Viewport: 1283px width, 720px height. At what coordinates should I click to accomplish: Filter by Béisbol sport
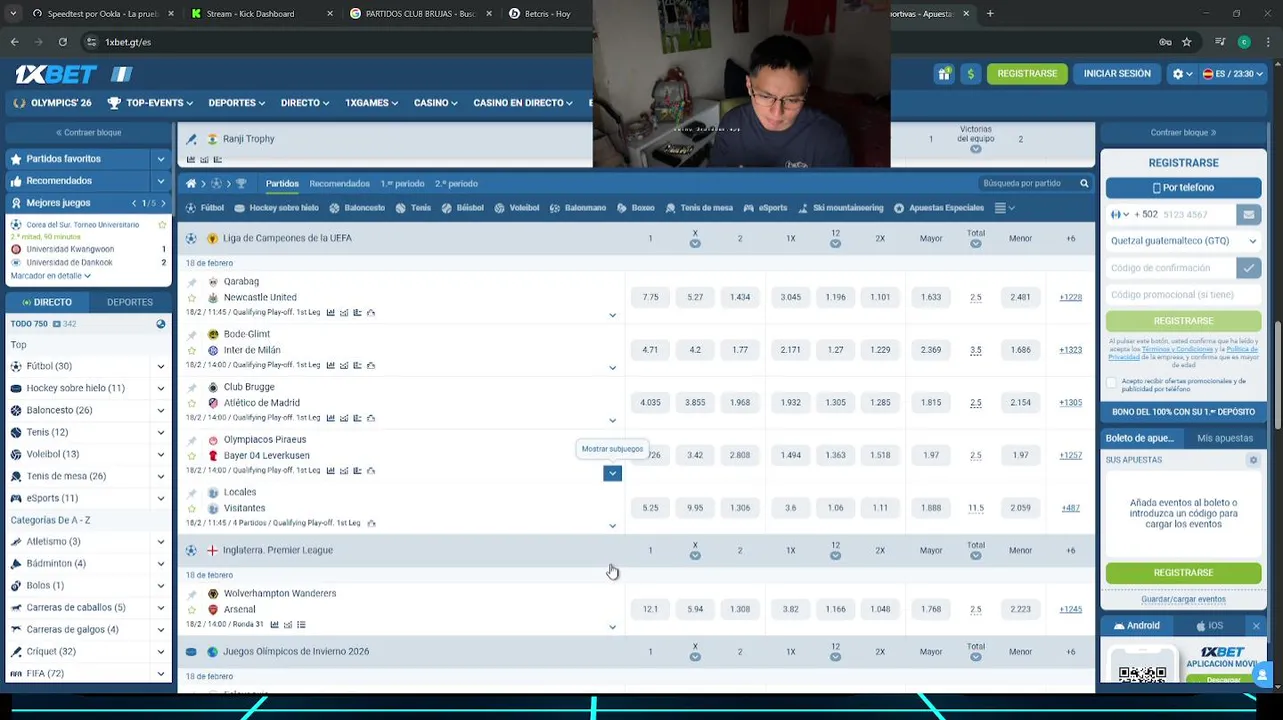coord(462,208)
